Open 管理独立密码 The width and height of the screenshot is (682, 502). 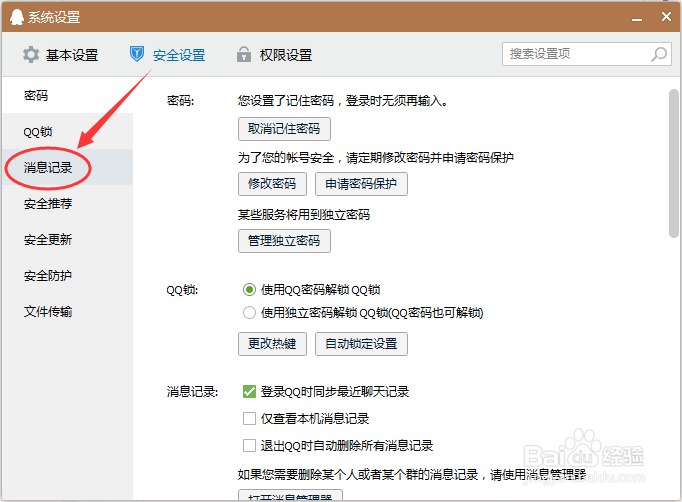tap(284, 241)
